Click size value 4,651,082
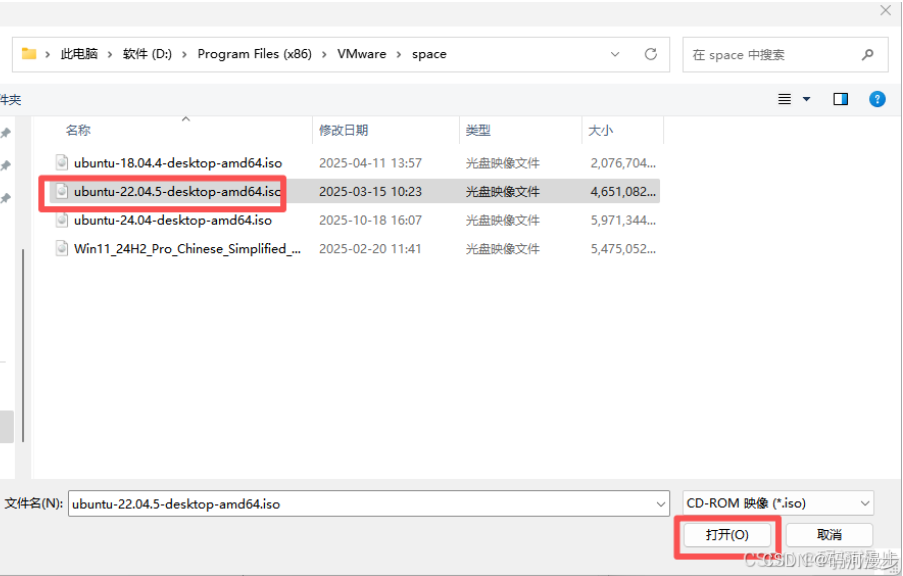 [623, 192]
